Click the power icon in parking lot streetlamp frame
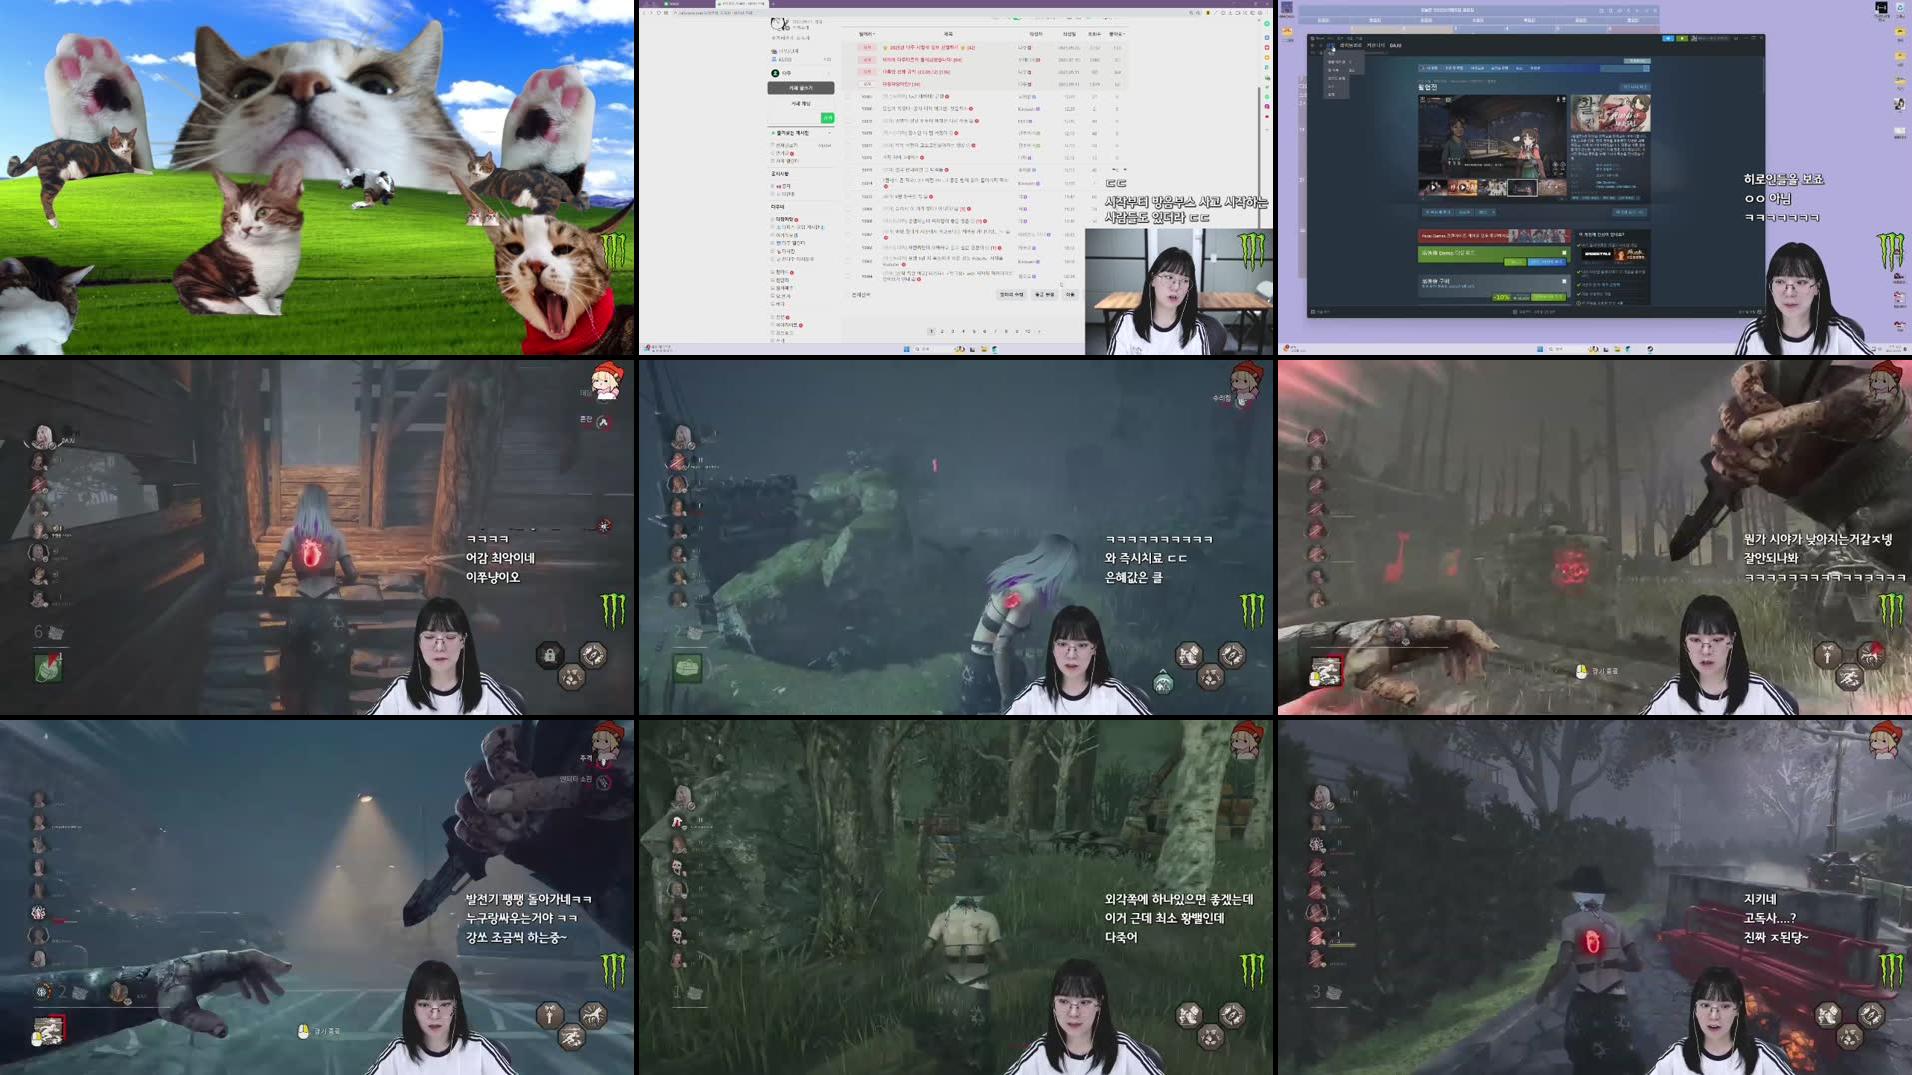Viewport: 1912px width, 1075px height. [48, 1030]
